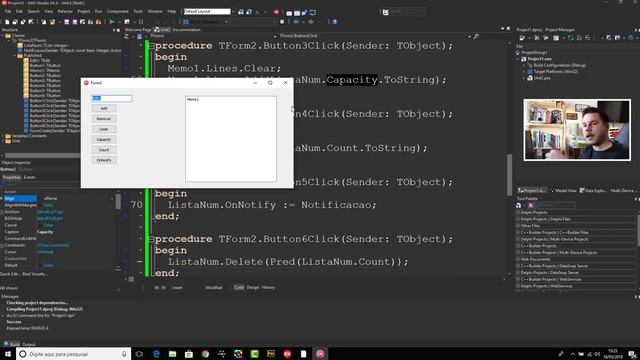The width and height of the screenshot is (640, 360).
Task: Collapse the Button3Click procedure fold marker
Action: [x=151, y=46]
